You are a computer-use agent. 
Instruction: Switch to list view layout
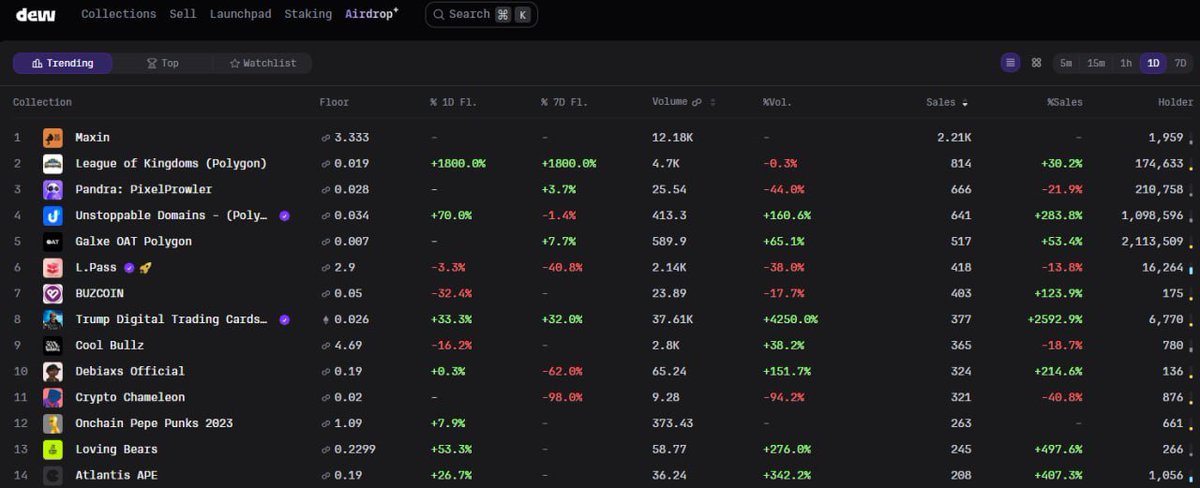pos(1011,63)
